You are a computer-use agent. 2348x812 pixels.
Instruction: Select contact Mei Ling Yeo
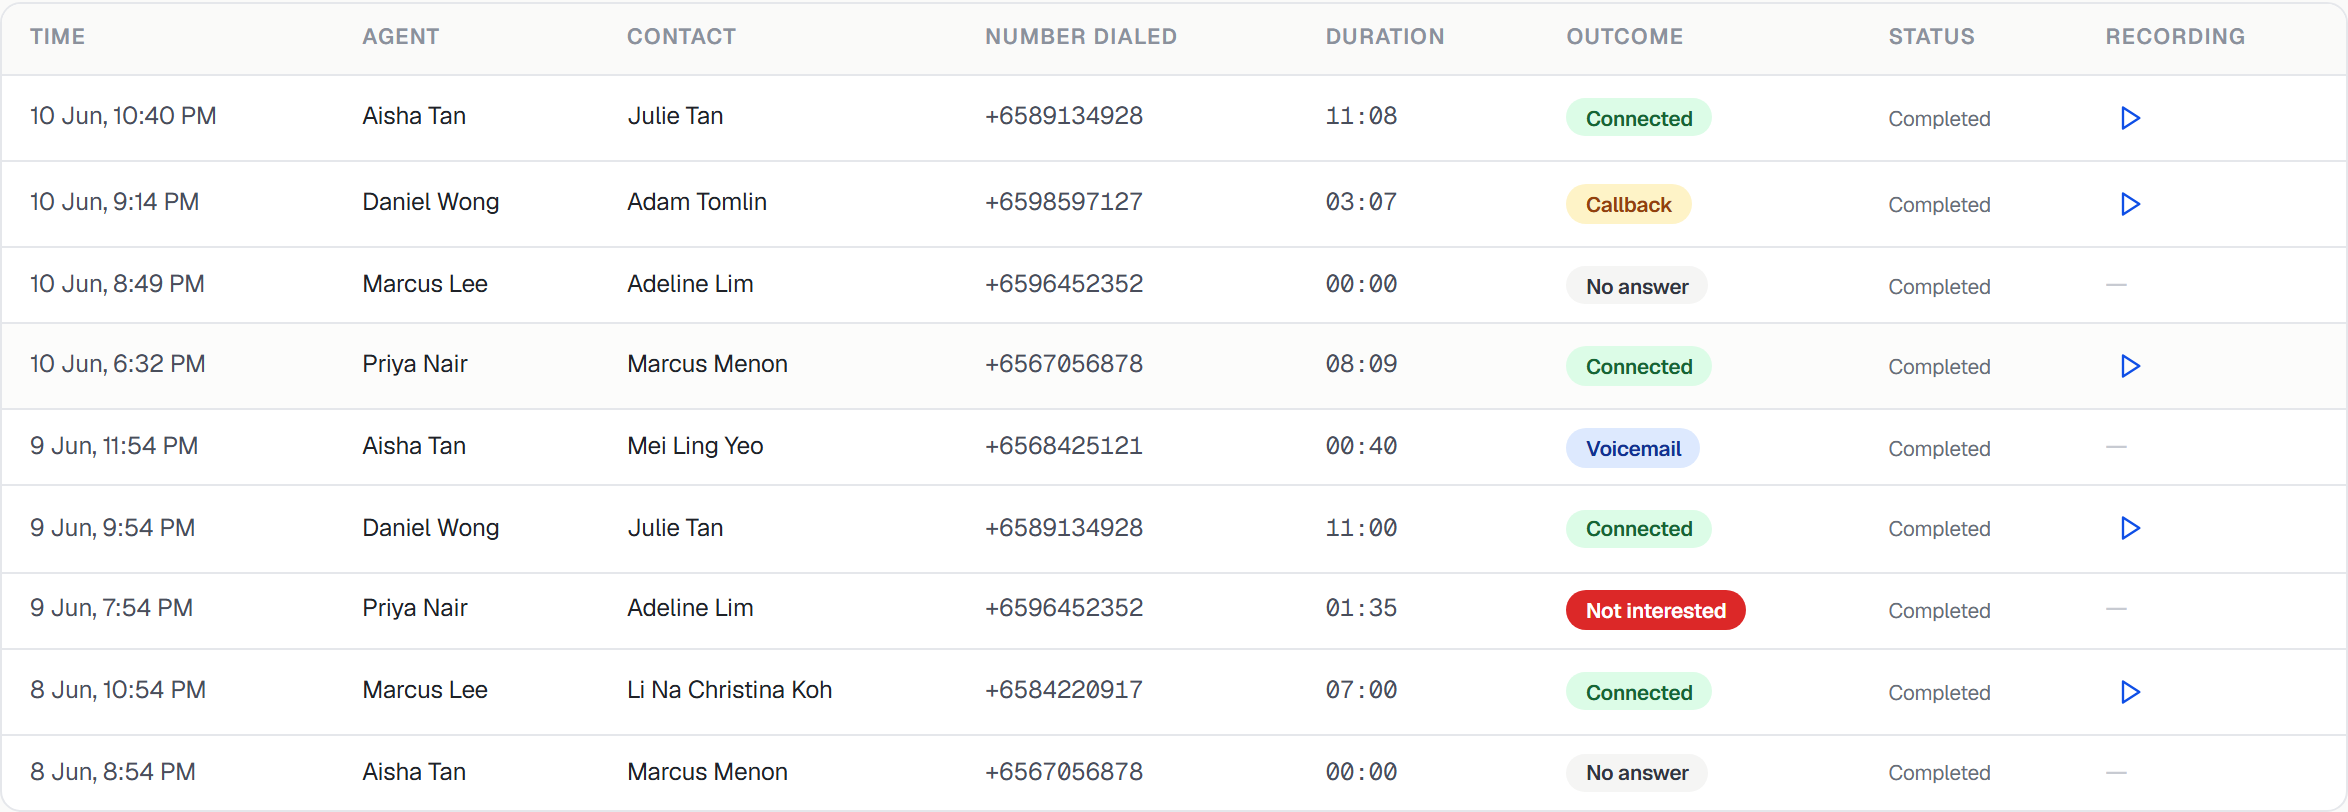[695, 446]
